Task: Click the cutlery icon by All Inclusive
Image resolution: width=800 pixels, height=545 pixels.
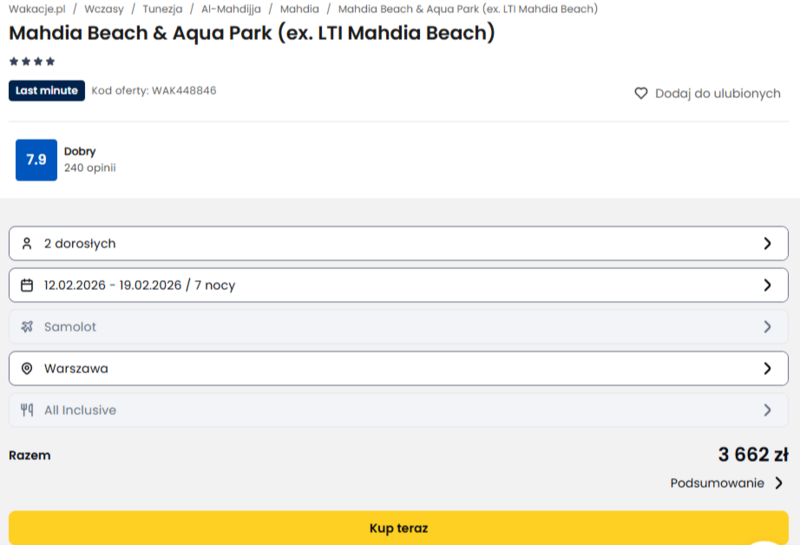Action: pos(27,410)
